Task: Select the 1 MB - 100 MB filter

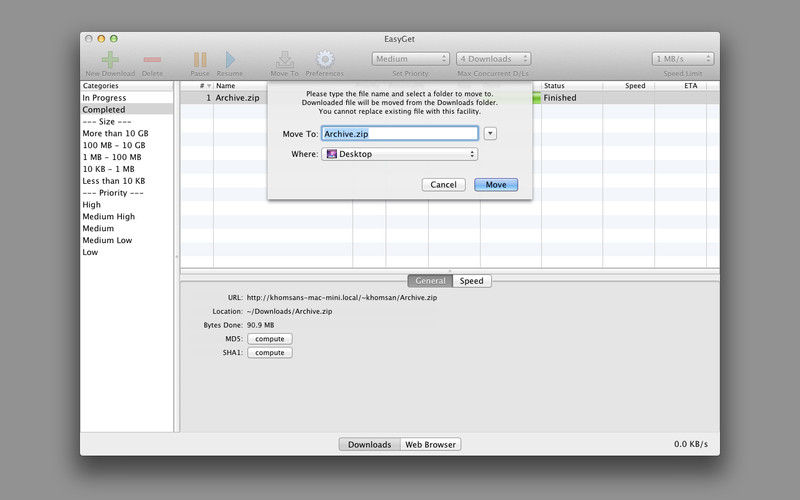Action: click(127, 157)
